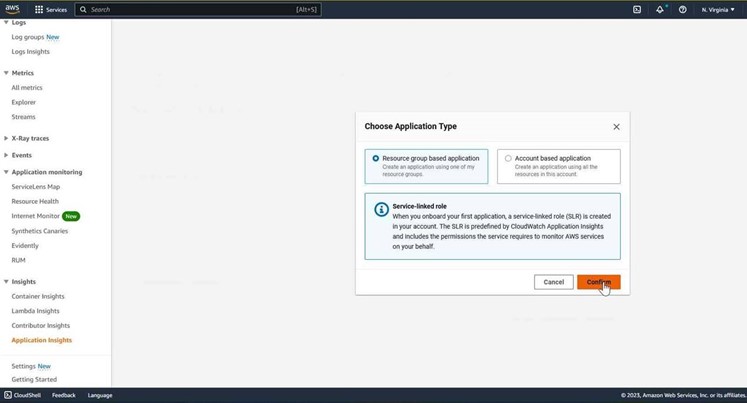Open the help question mark icon
Image resolution: width=747 pixels, height=403 pixels.
(x=683, y=10)
